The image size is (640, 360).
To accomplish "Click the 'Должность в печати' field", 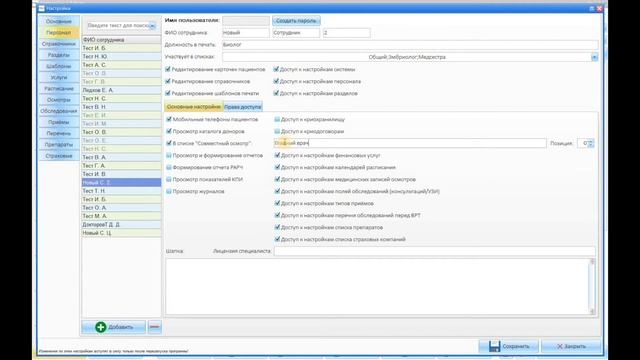I will coord(410,44).
